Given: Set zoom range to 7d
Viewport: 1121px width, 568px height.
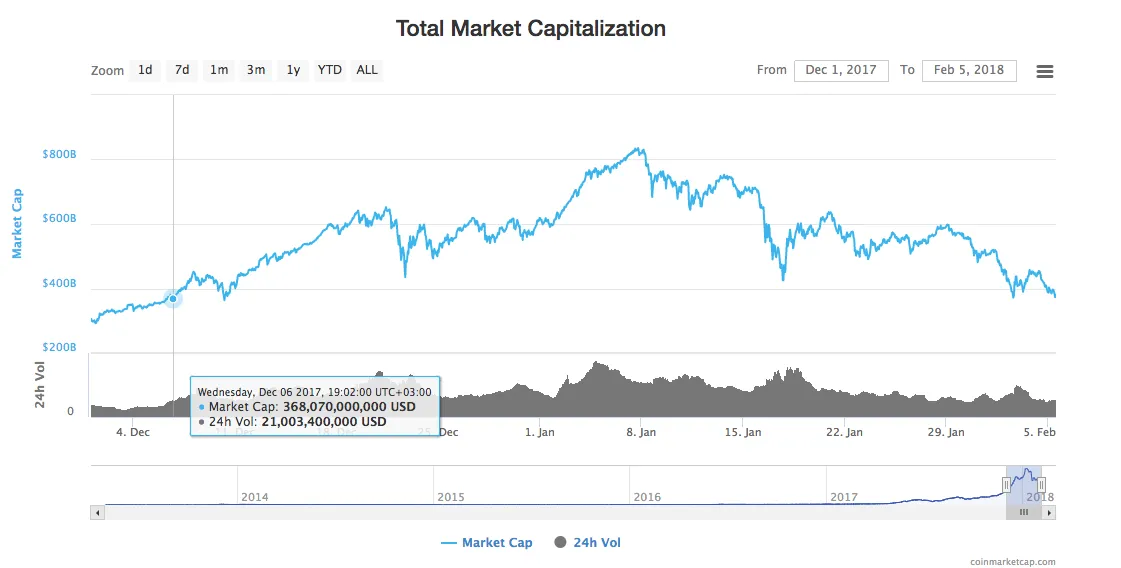Looking at the screenshot, I should tap(182, 70).
